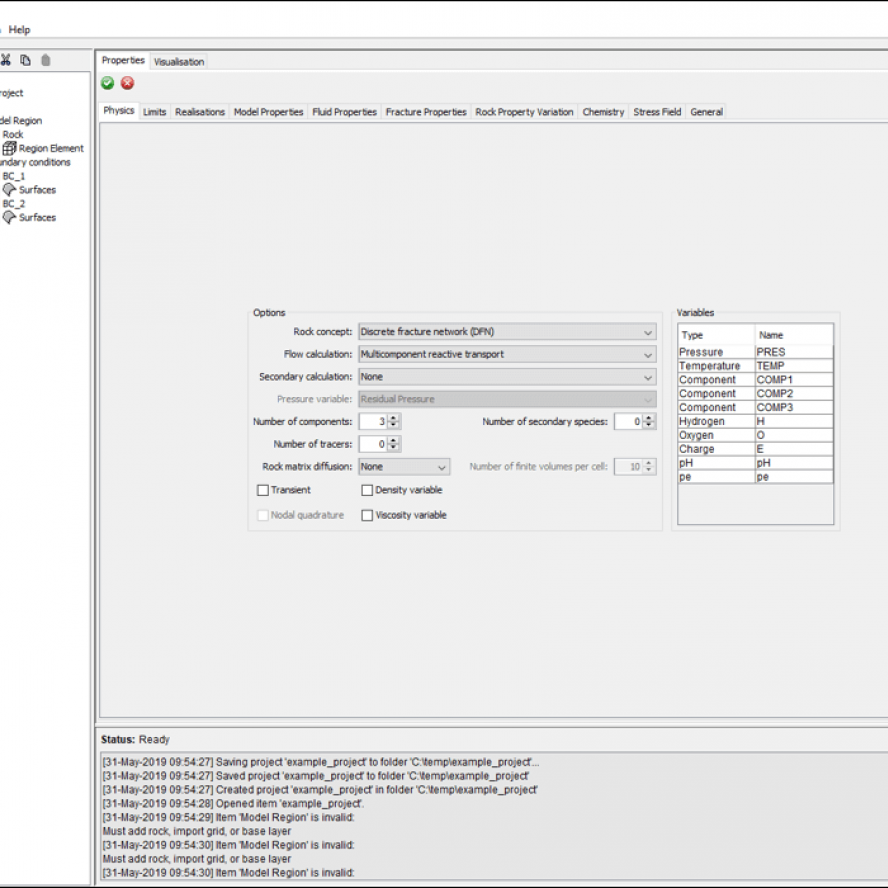
Task: Select Rock item in project tree
Action: [12, 135]
